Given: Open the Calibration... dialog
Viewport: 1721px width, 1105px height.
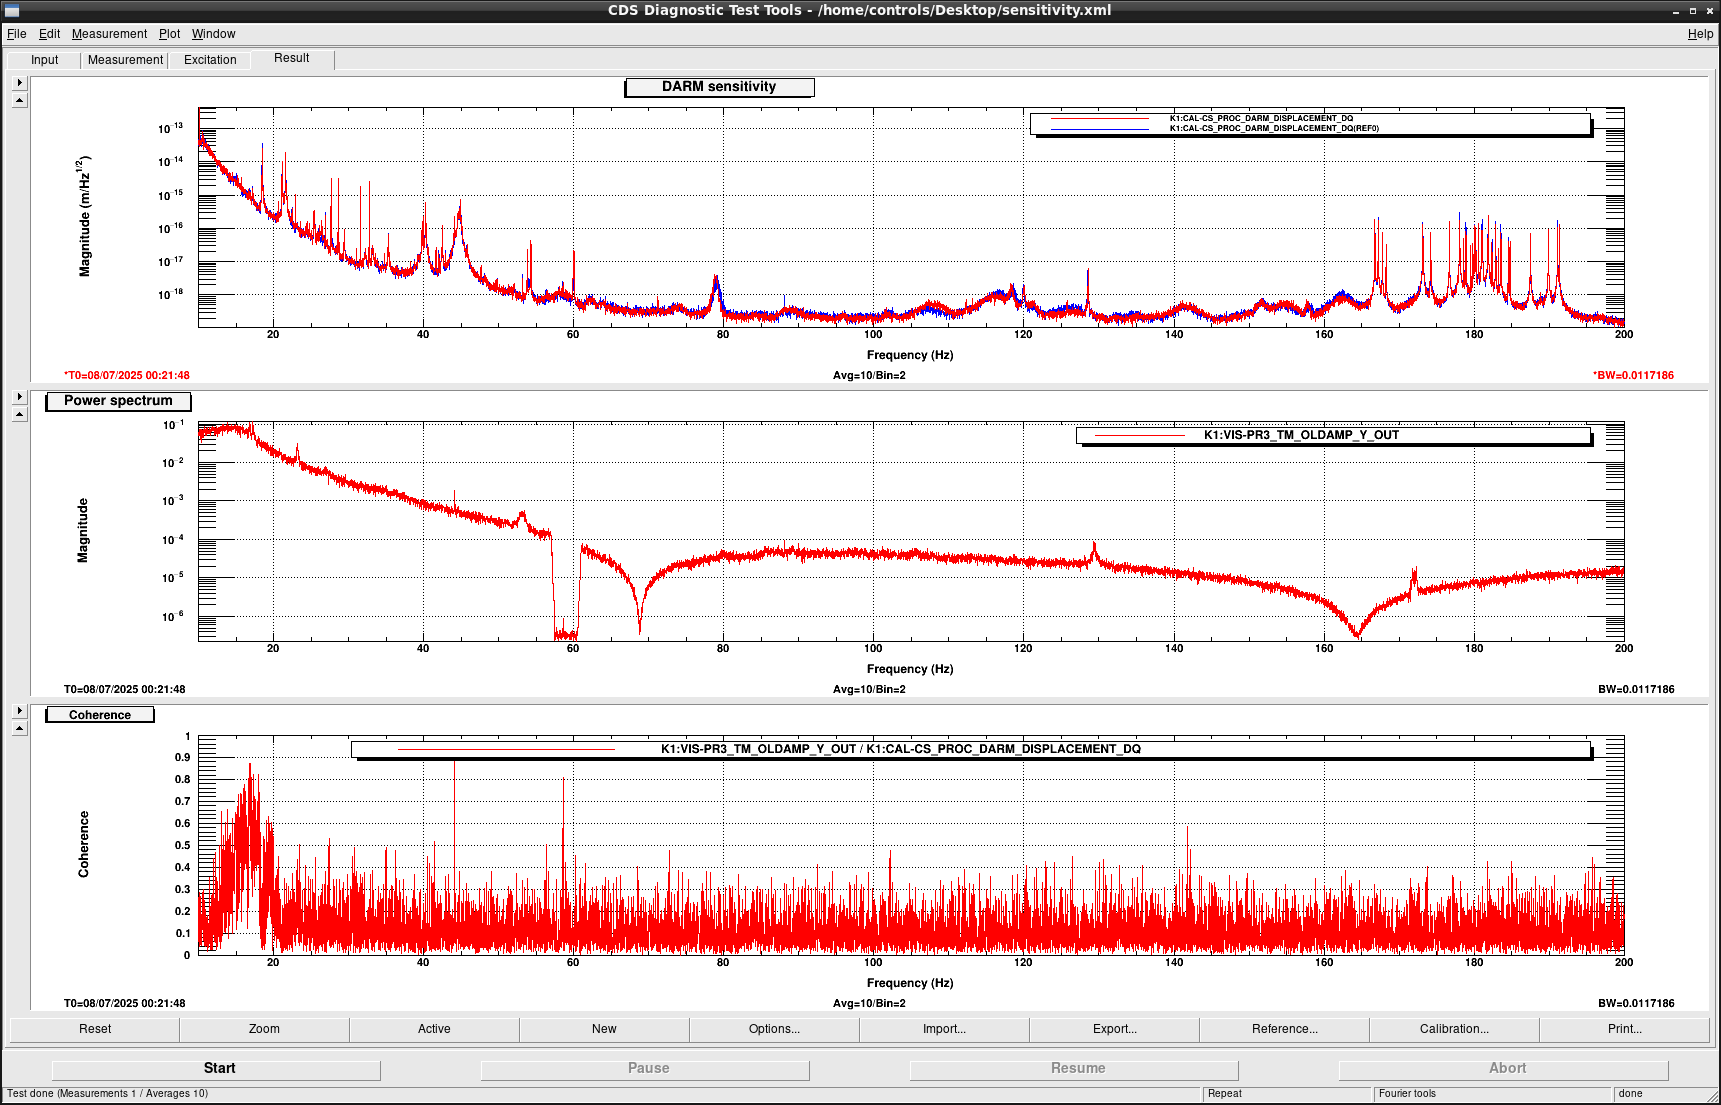Looking at the screenshot, I should [1454, 1029].
